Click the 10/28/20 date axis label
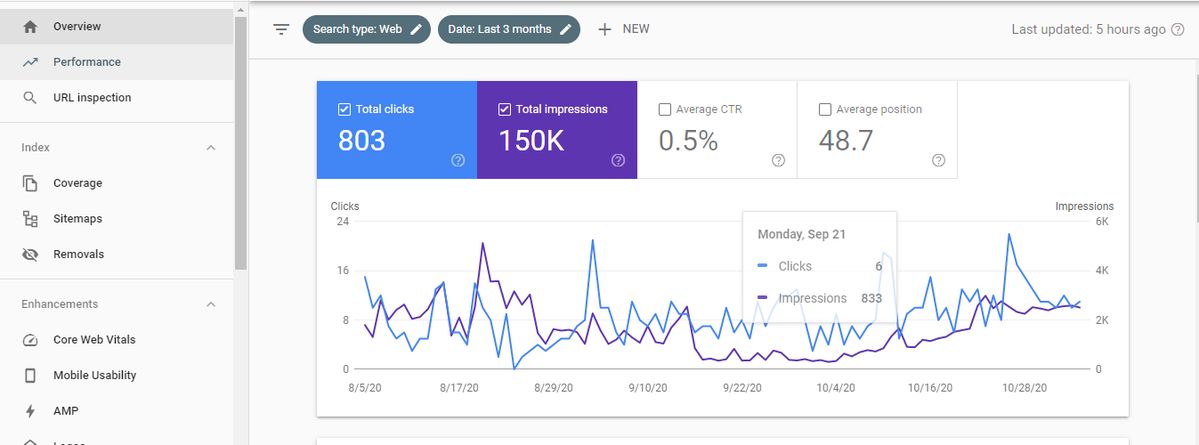This screenshot has height=445, width=1199. coord(1025,388)
